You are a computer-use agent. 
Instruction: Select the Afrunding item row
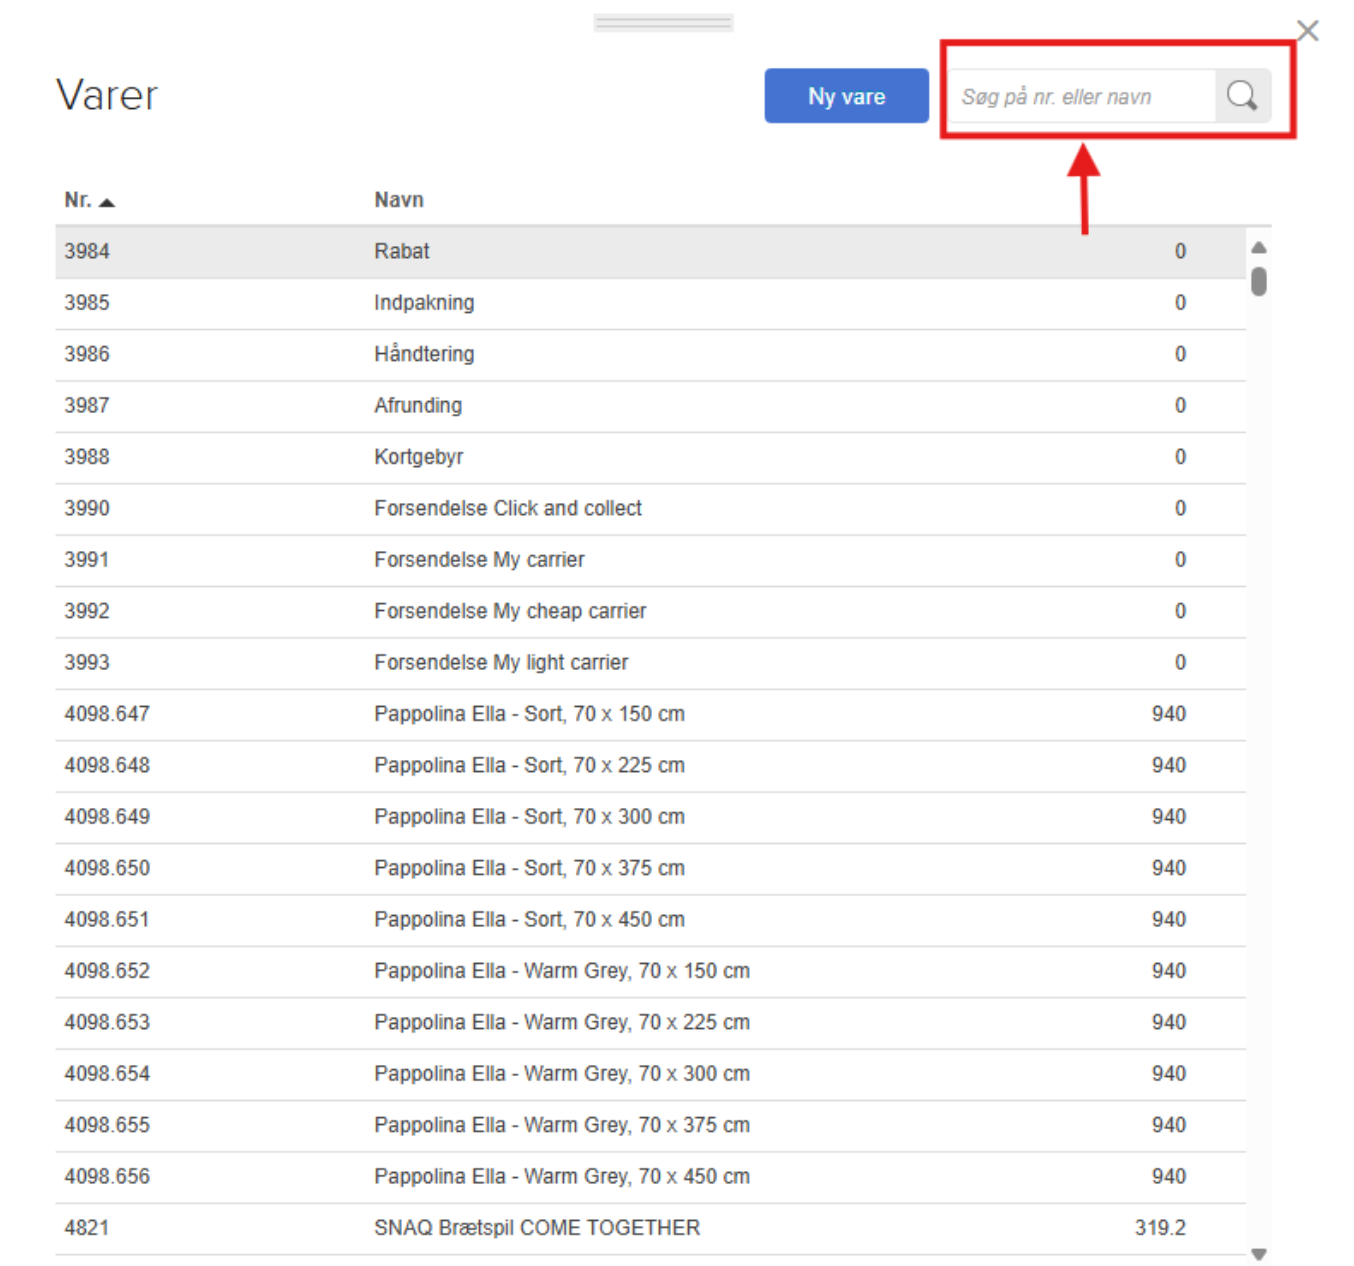coord(417,406)
